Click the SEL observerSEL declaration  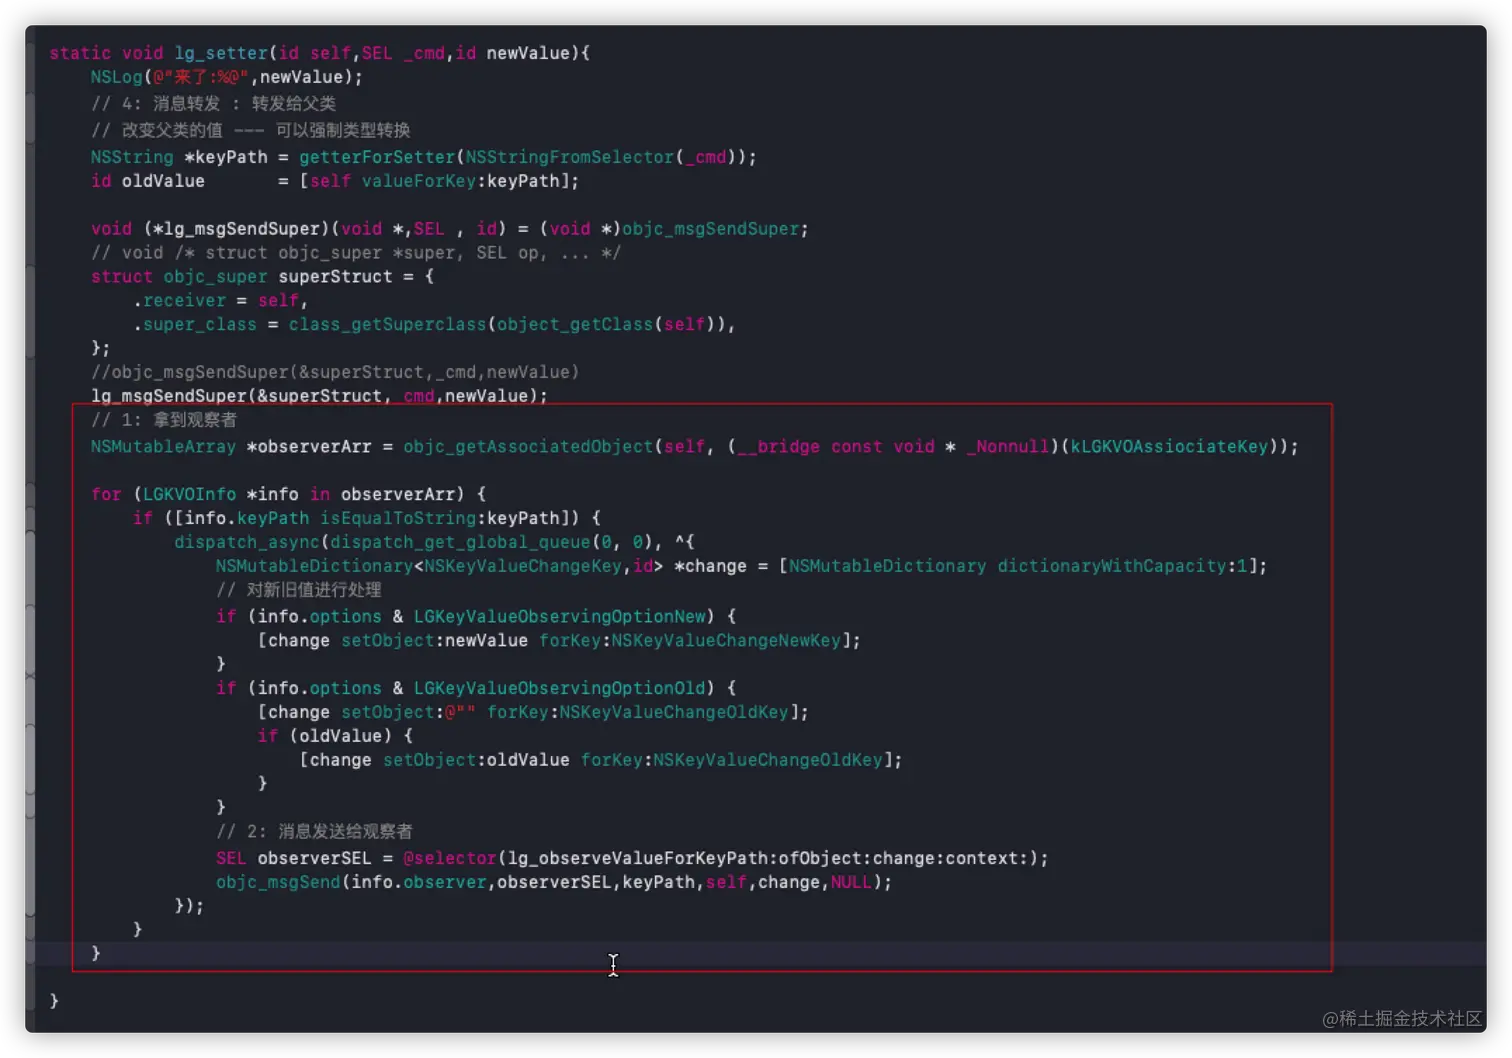pos(293,858)
